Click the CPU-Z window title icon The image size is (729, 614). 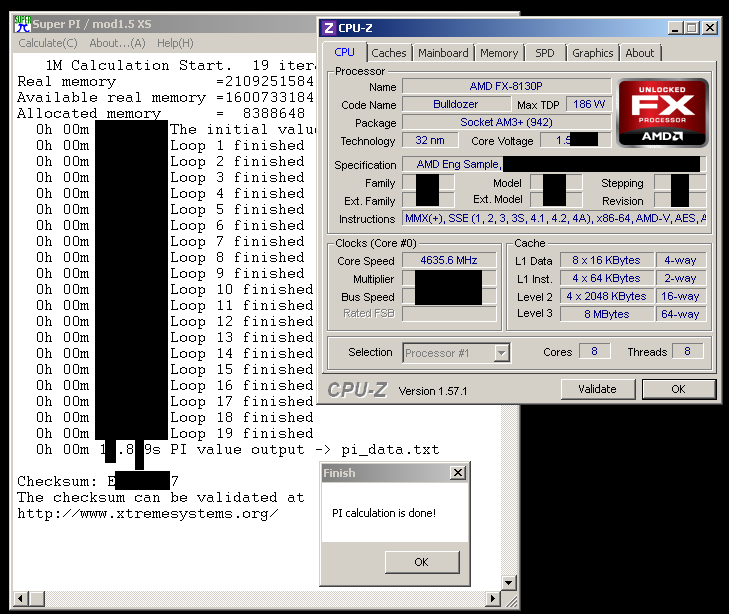[329, 28]
